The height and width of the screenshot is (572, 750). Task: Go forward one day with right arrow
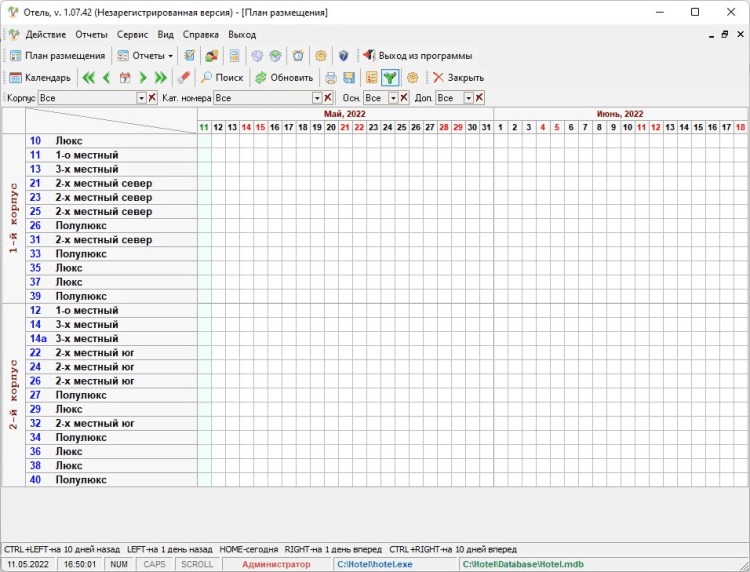coord(143,77)
